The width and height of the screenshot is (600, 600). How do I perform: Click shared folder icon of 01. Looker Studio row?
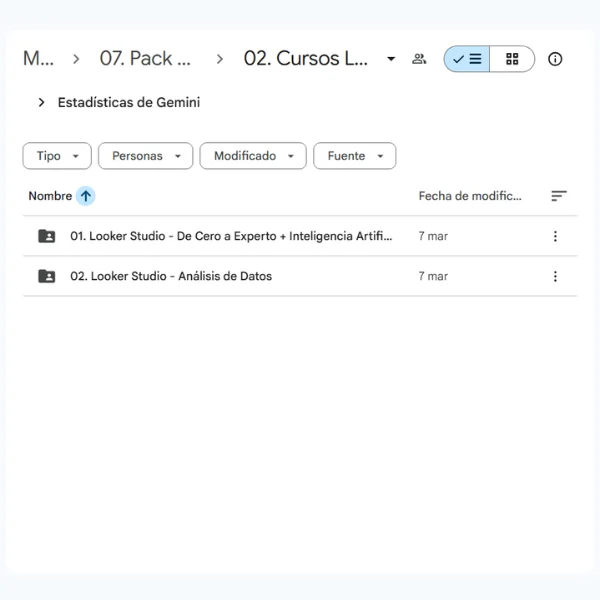(x=47, y=236)
